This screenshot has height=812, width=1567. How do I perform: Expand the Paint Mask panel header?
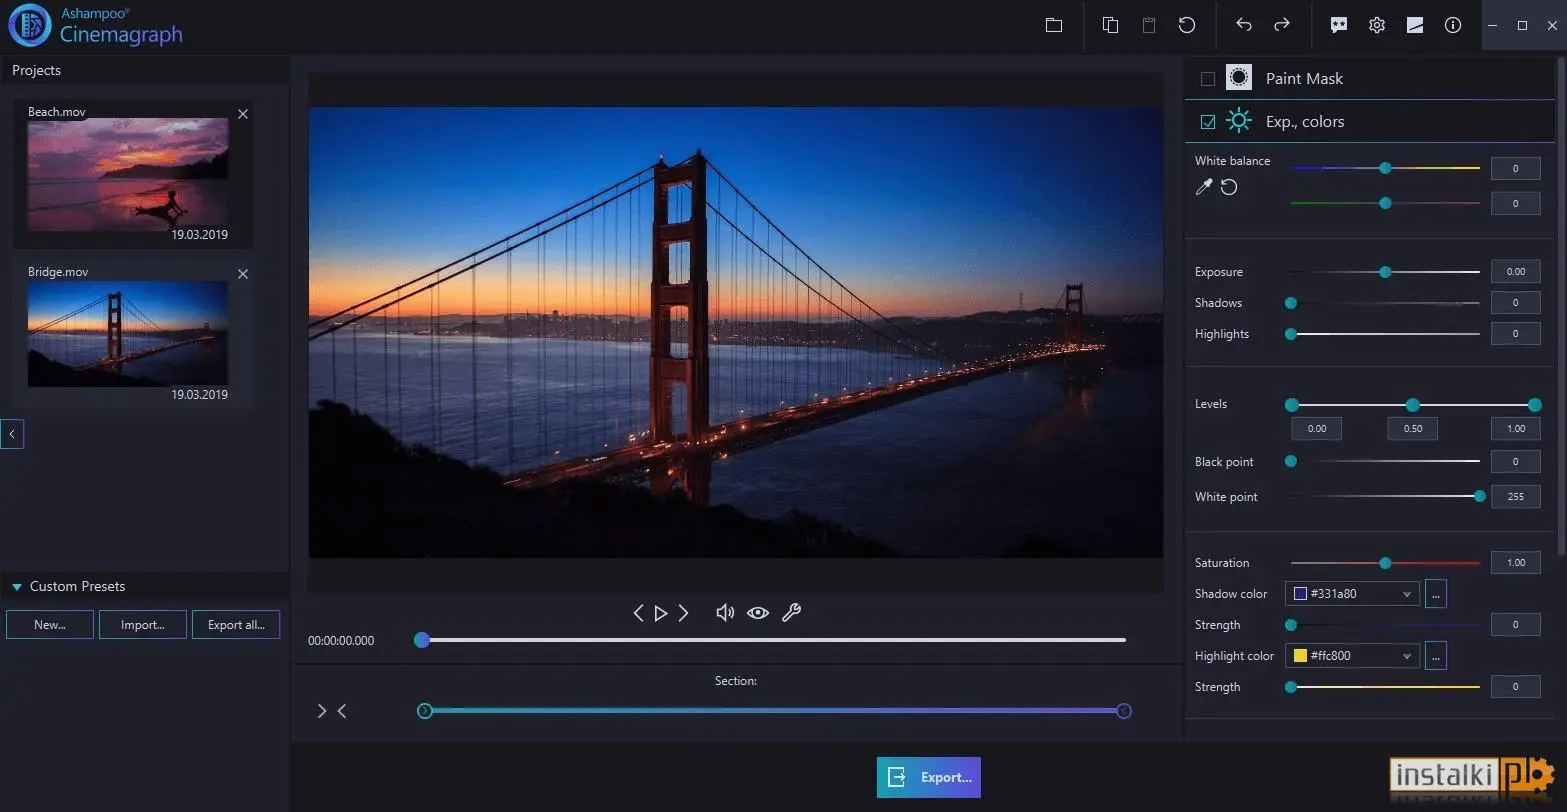coord(1370,78)
